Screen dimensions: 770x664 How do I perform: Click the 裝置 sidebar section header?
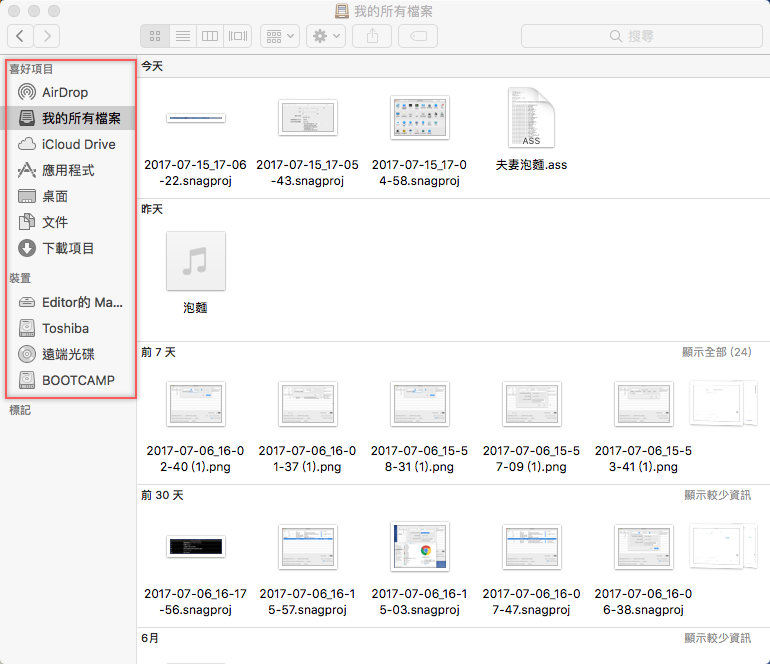20,278
